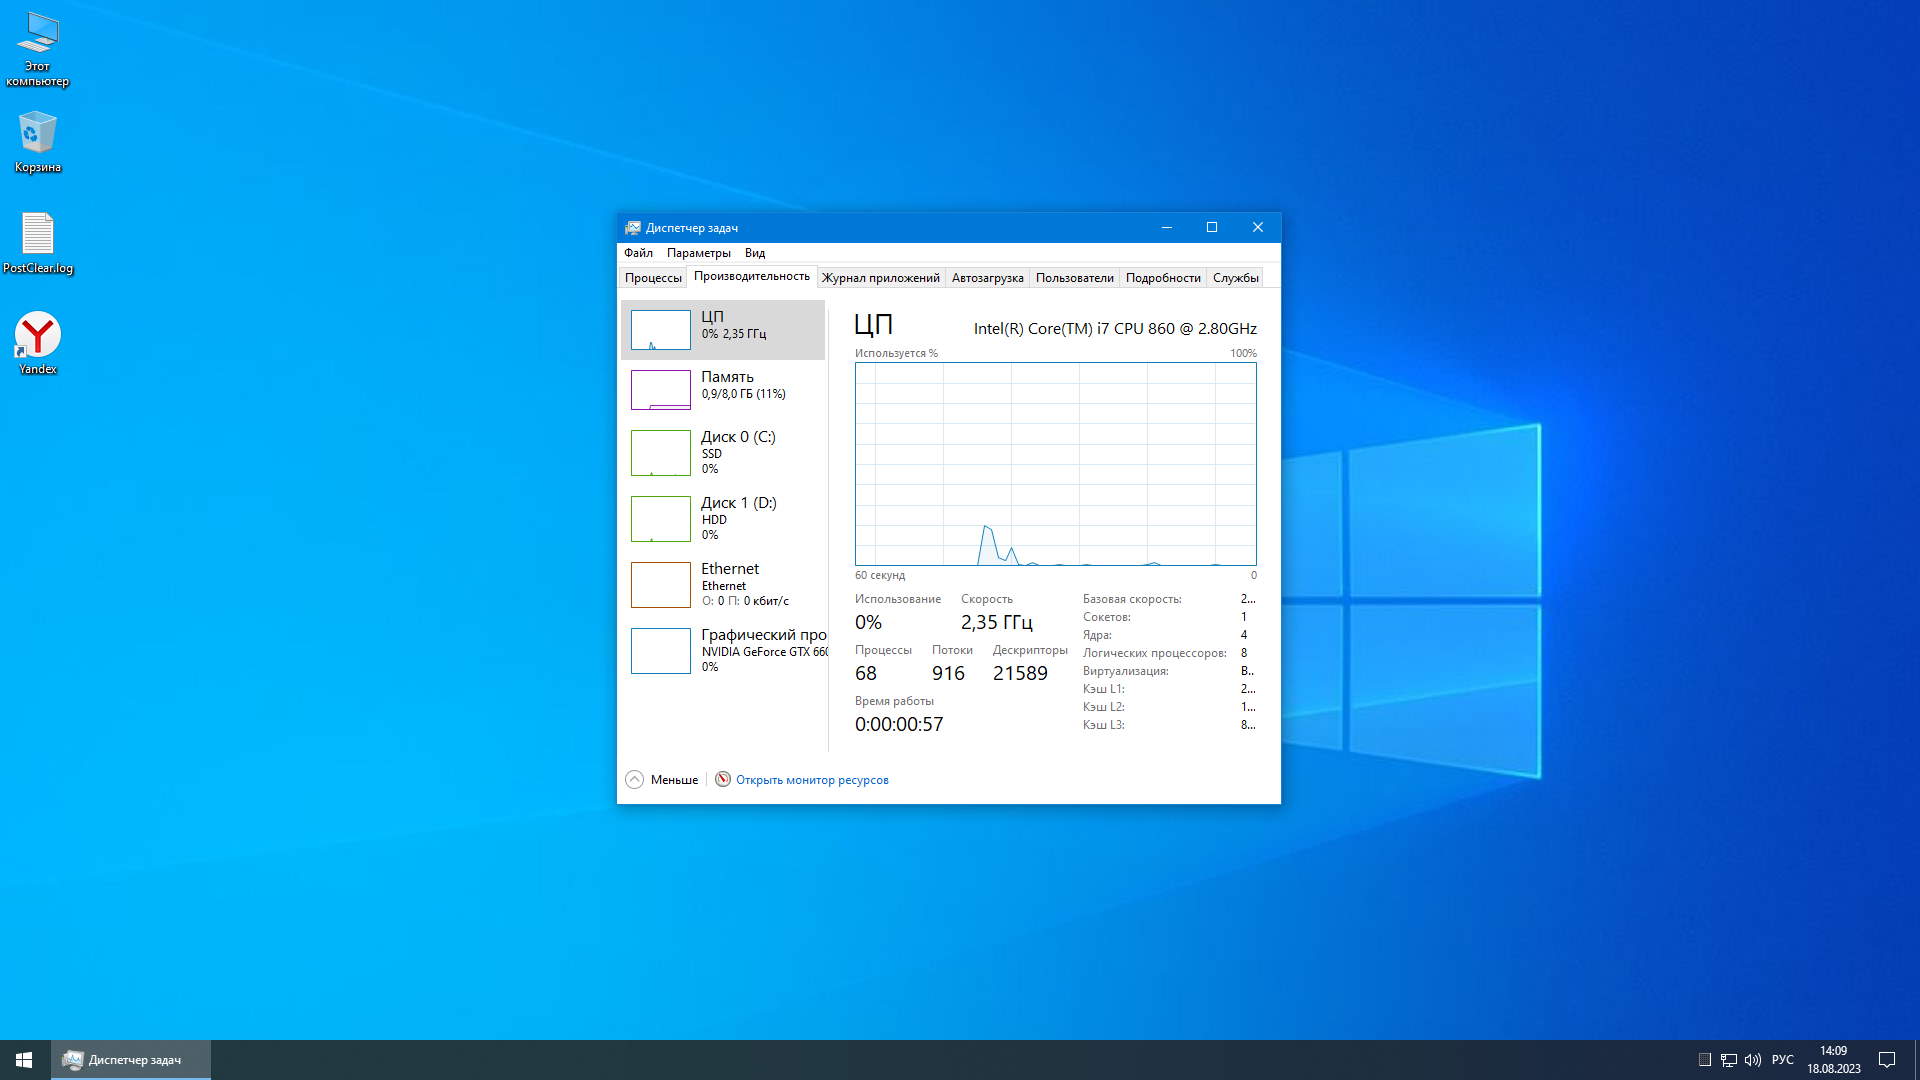Switch to the Автозагрузка tab
The height and width of the screenshot is (1080, 1920).
pos(987,278)
